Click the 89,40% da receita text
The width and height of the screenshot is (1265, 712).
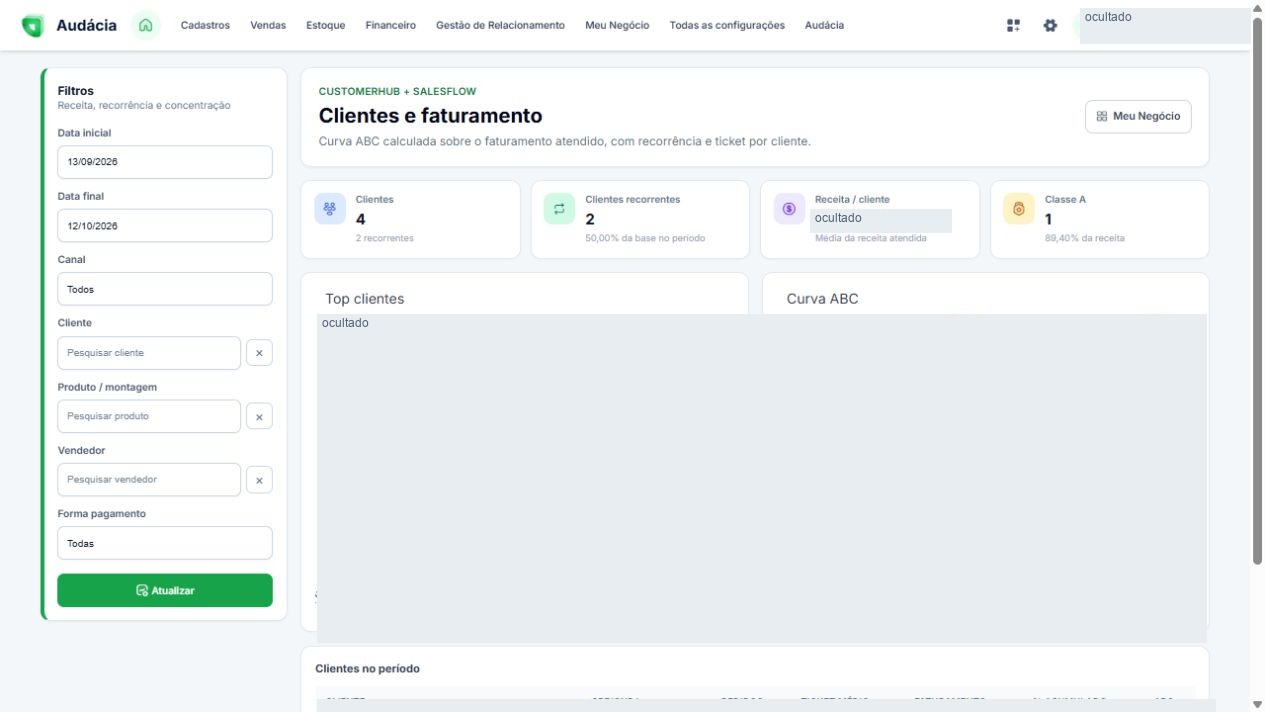tap(1085, 238)
